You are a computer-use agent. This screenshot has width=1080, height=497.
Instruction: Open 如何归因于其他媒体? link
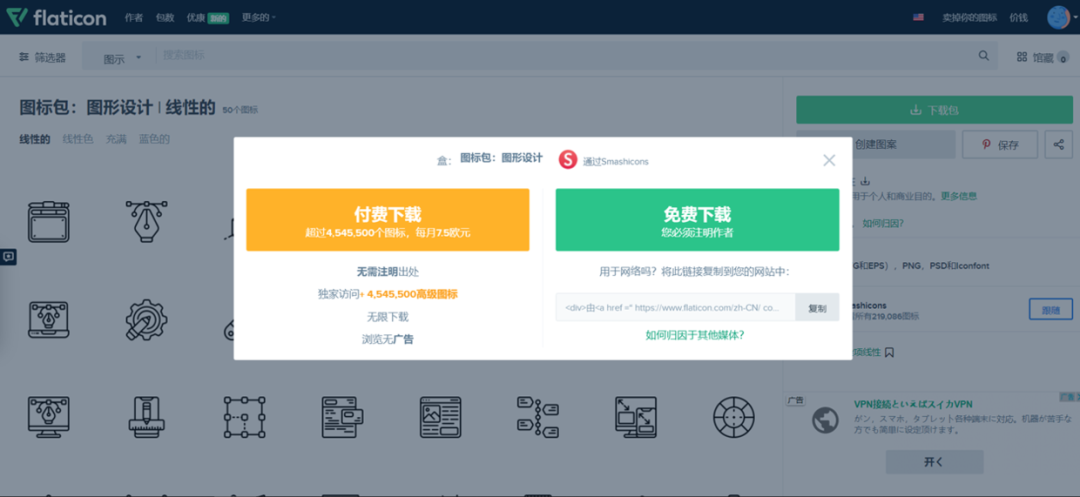(x=695, y=335)
